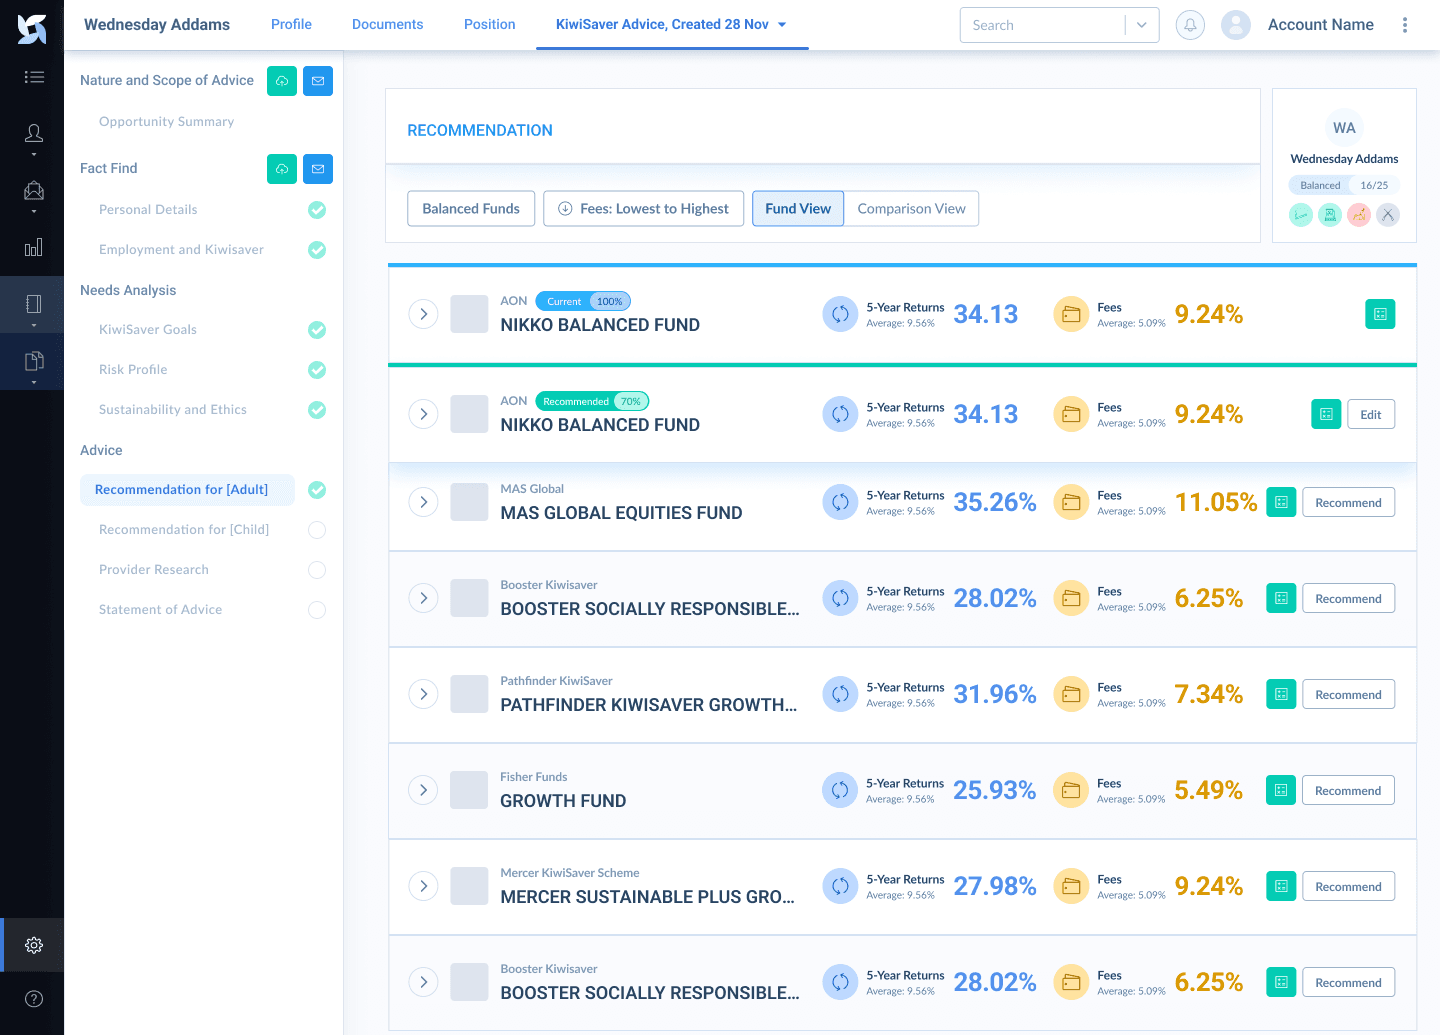Recommend the Fisher Funds Growth Fund
The width and height of the screenshot is (1440, 1035).
tap(1348, 790)
